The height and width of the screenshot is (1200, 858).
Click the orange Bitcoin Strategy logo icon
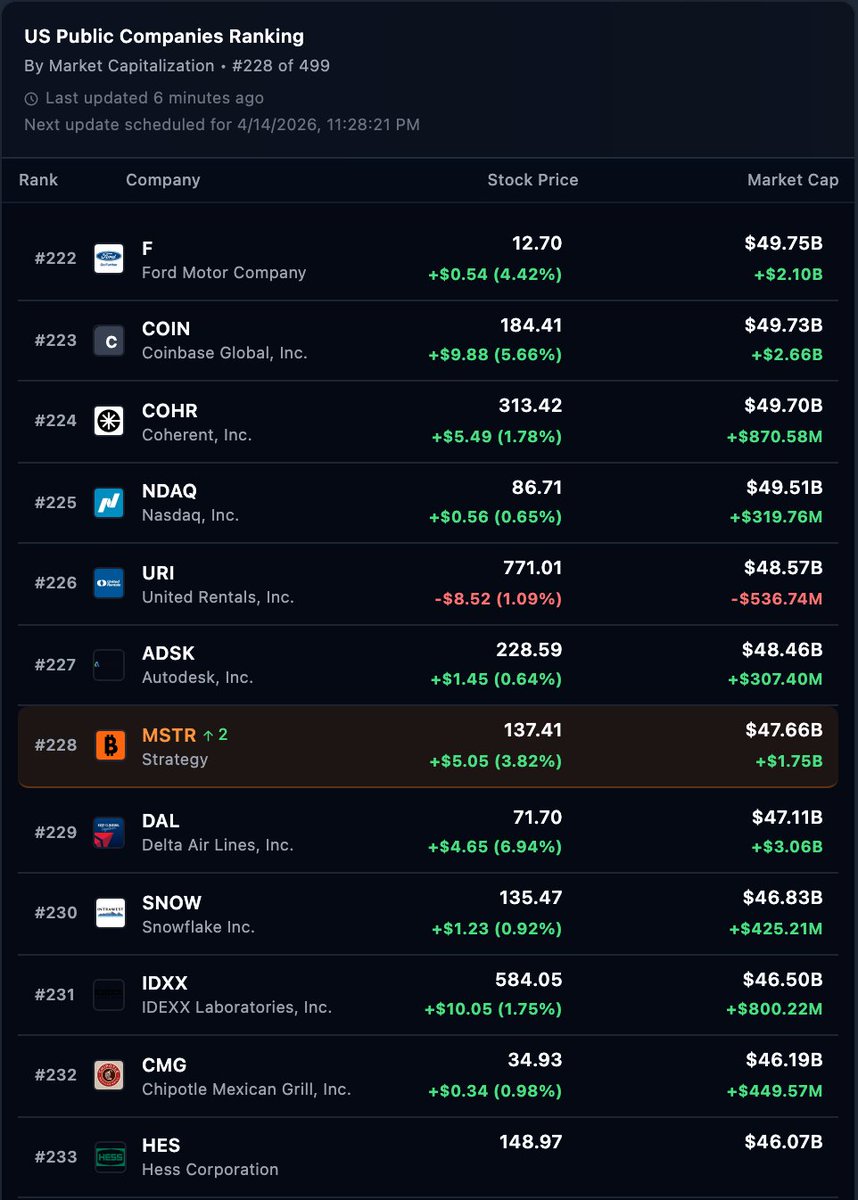pyautogui.click(x=110, y=745)
